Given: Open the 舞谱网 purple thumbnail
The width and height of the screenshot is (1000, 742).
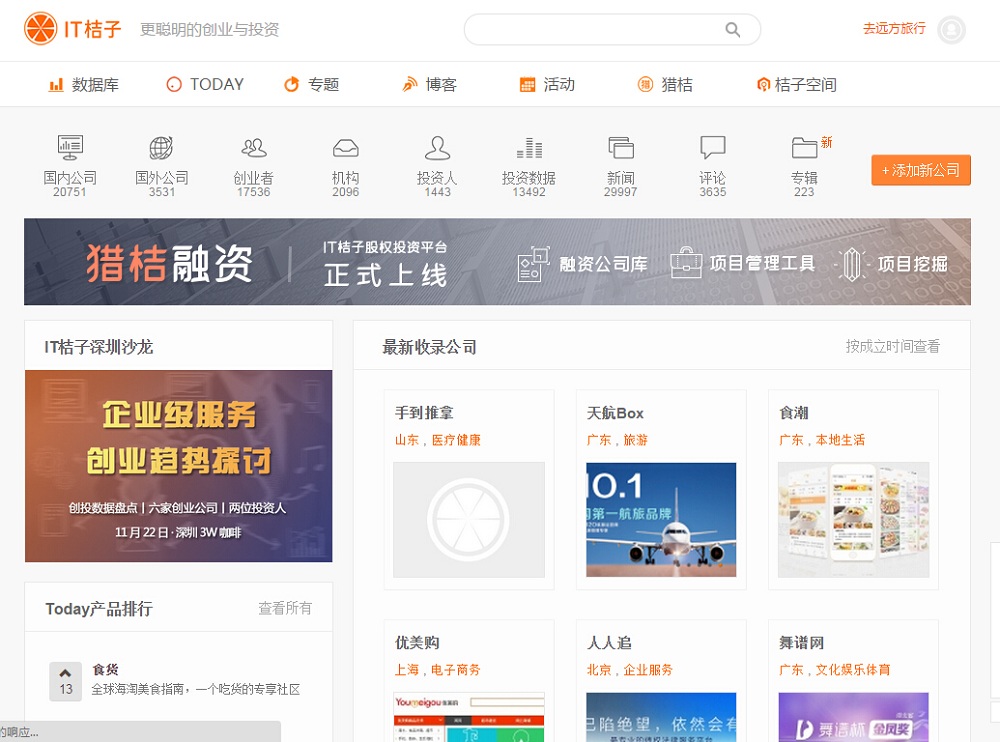Looking at the screenshot, I should coord(853,717).
